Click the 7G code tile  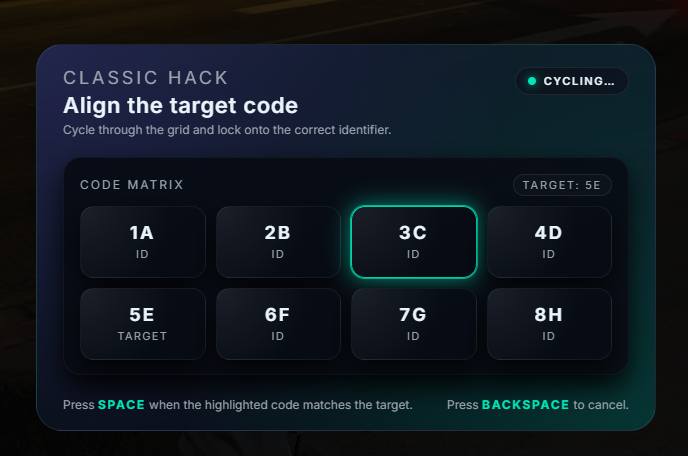click(413, 323)
